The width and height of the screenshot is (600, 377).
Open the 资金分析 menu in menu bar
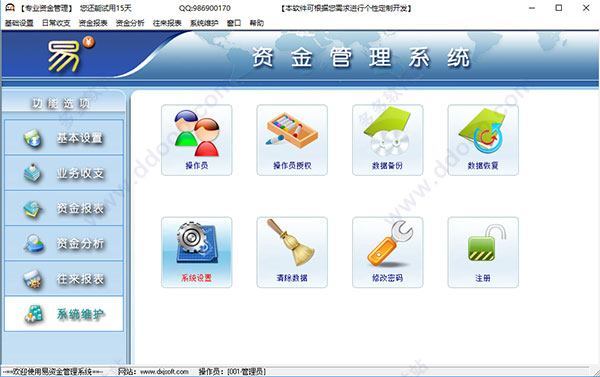tap(130, 23)
